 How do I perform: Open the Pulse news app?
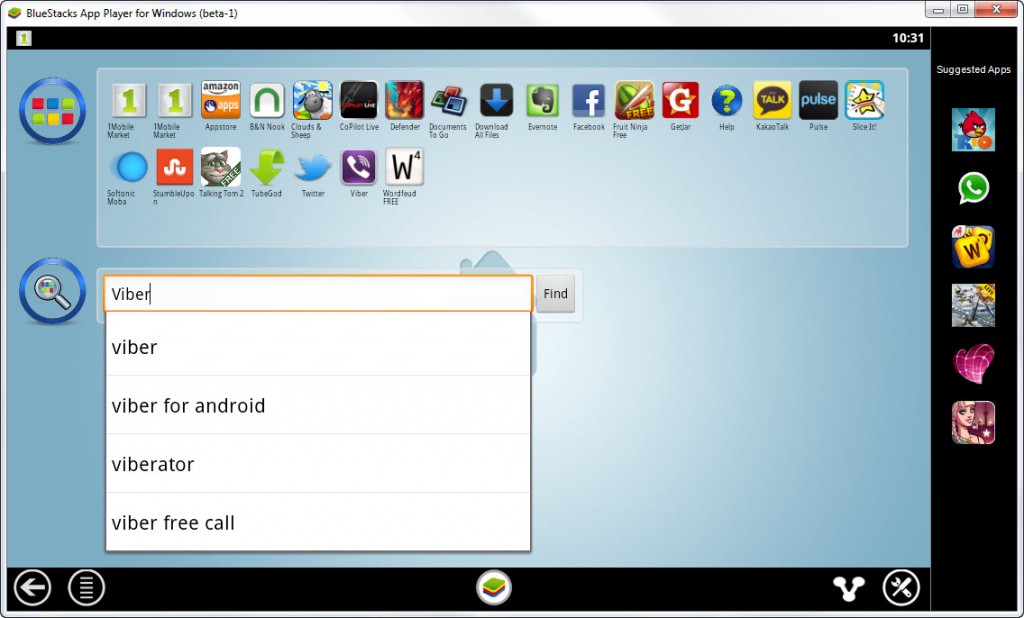click(818, 101)
